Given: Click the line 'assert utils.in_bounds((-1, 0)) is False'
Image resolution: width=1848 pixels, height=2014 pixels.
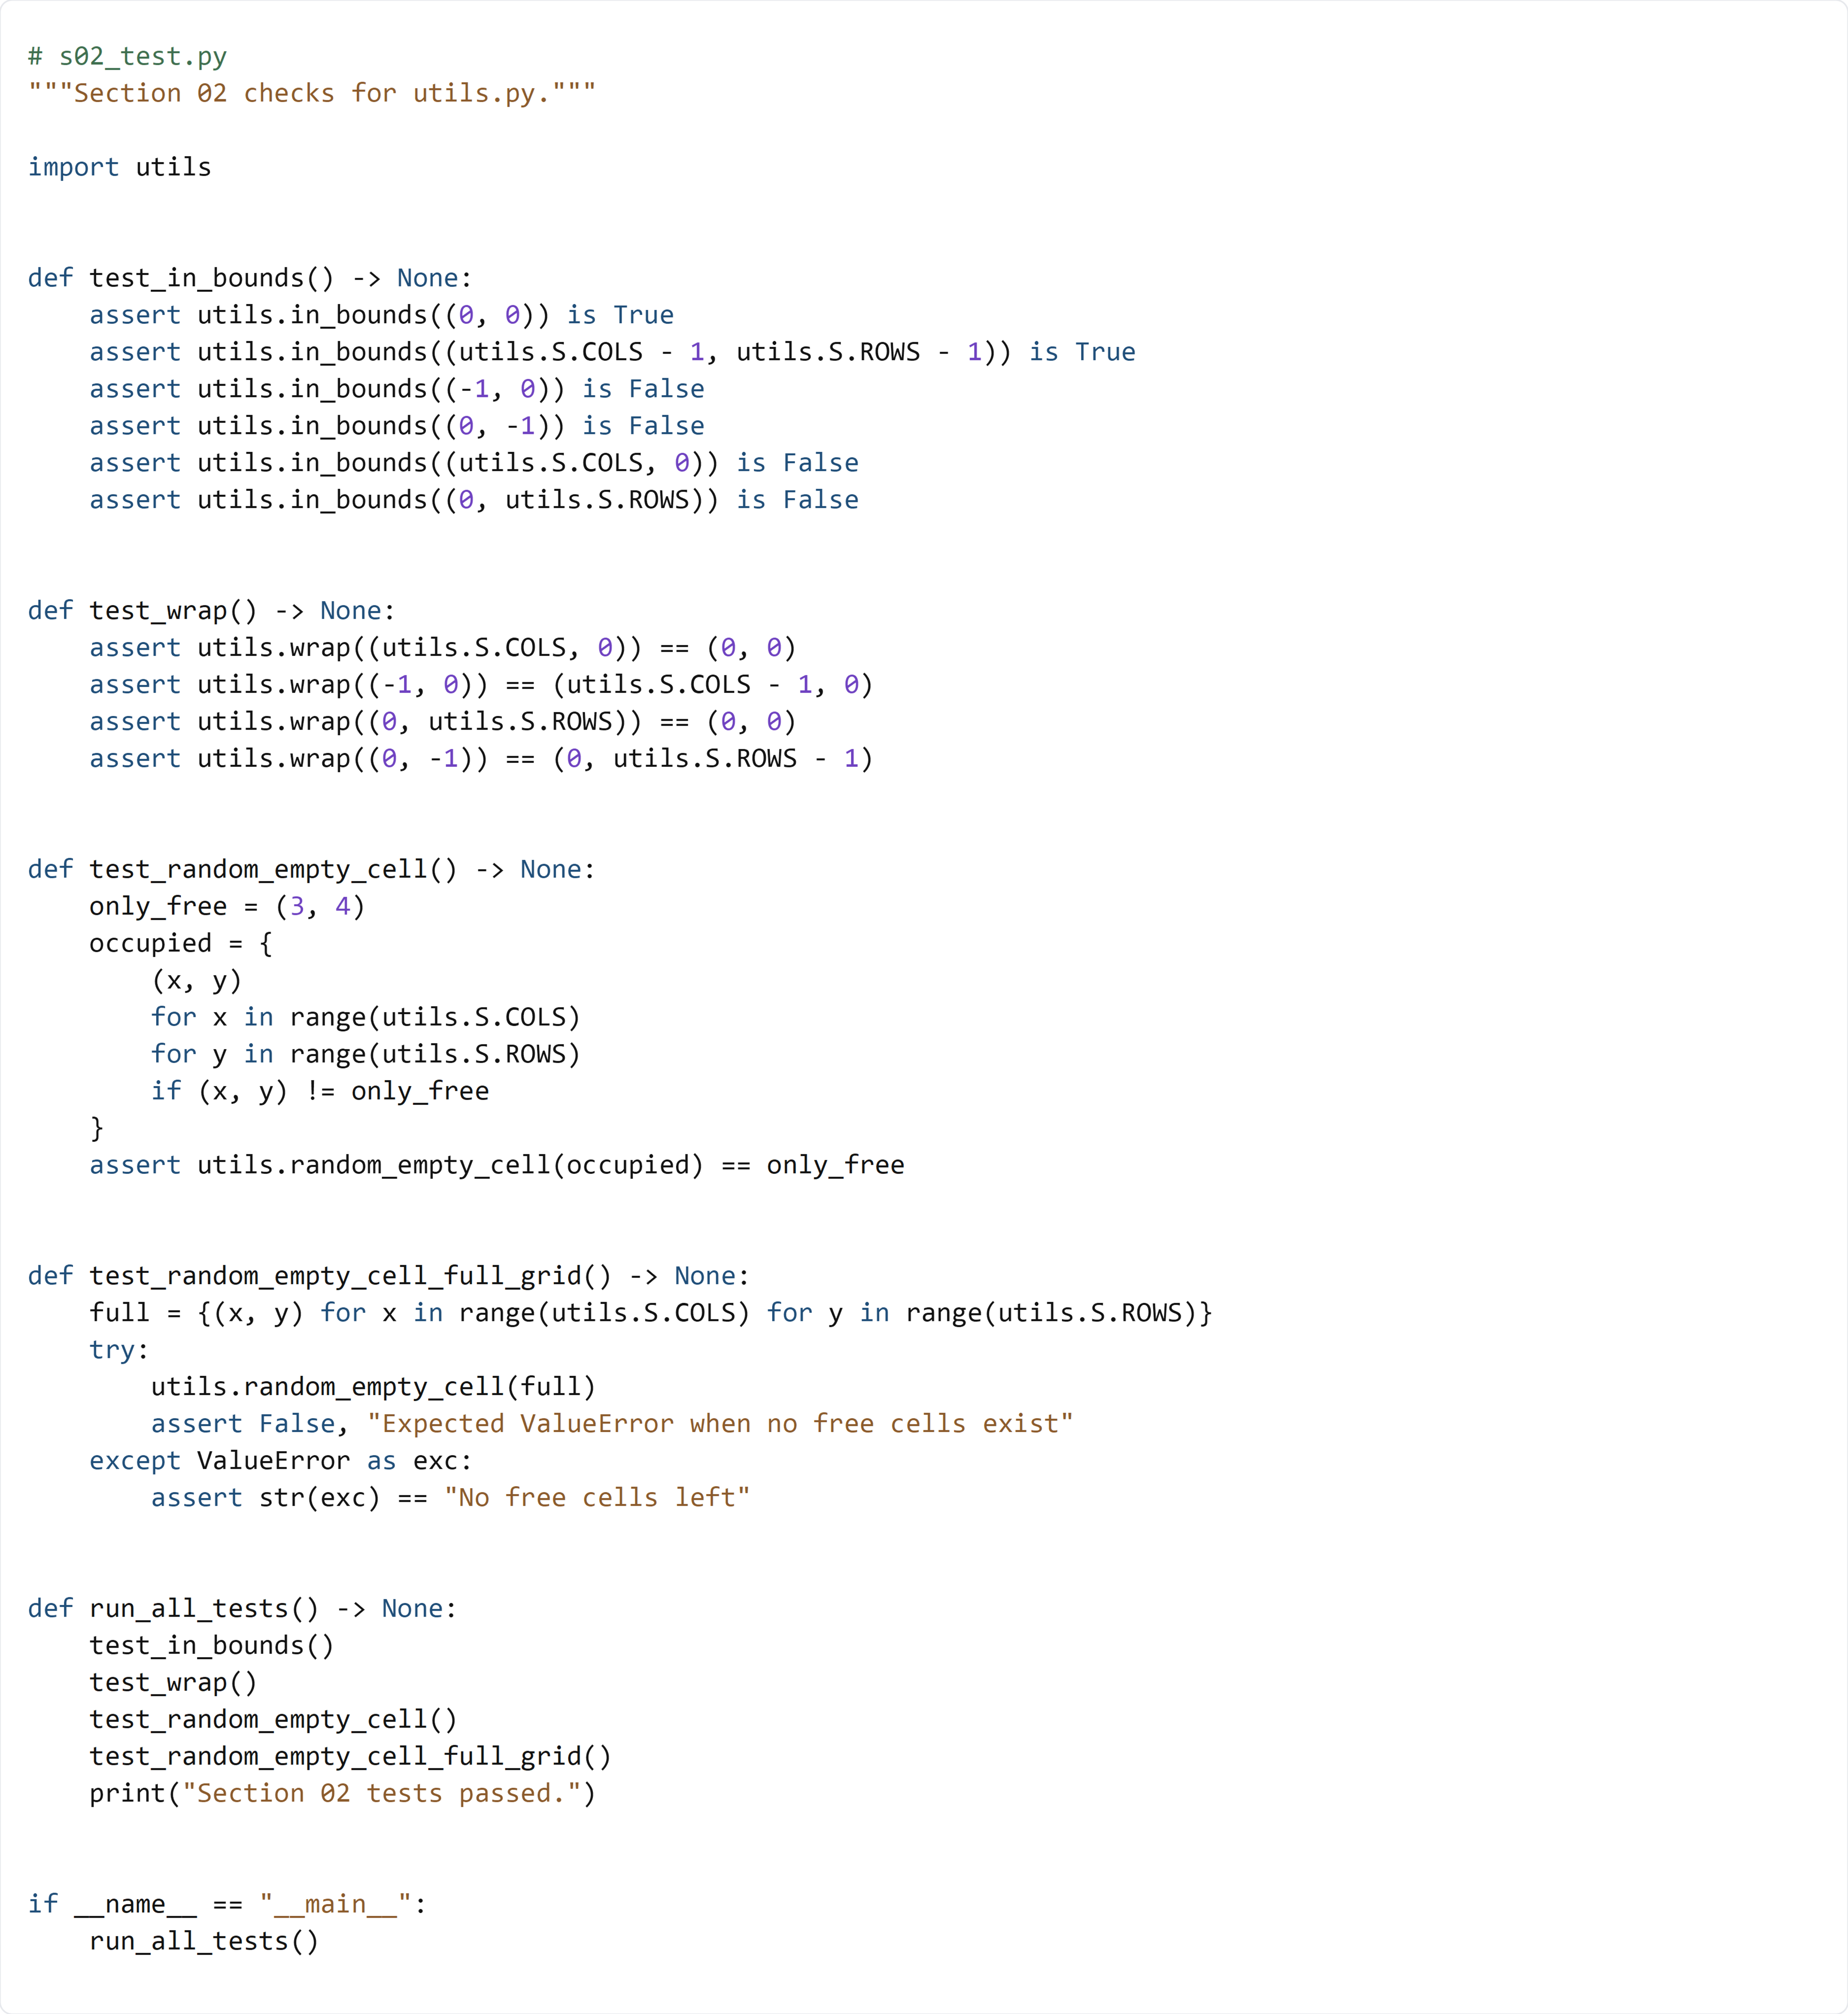Looking at the screenshot, I should (x=397, y=390).
